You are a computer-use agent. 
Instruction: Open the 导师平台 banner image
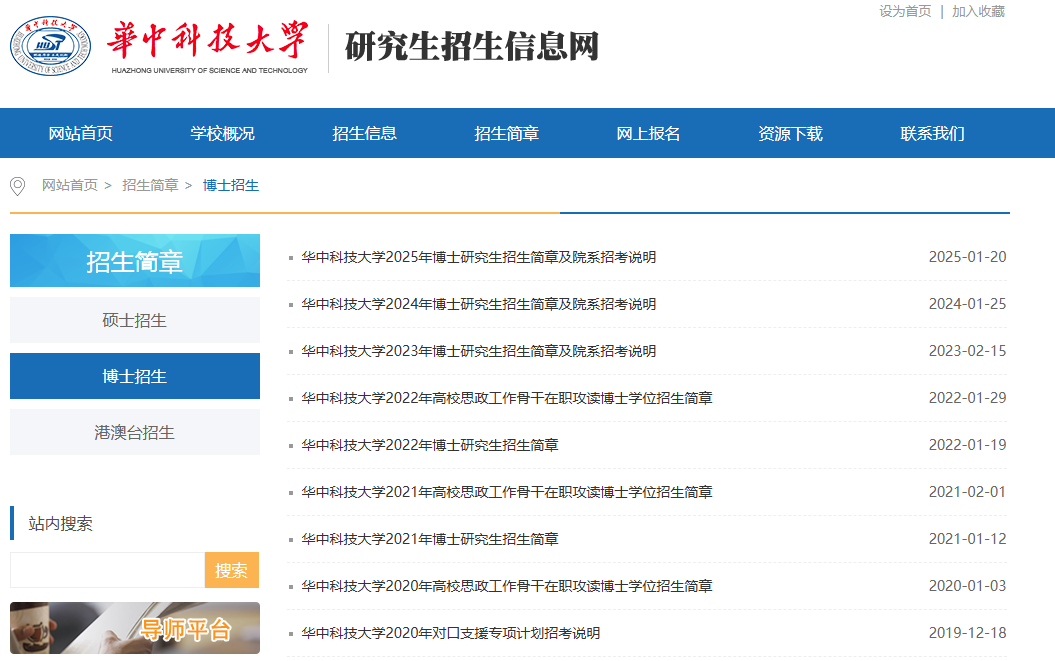pos(135,628)
